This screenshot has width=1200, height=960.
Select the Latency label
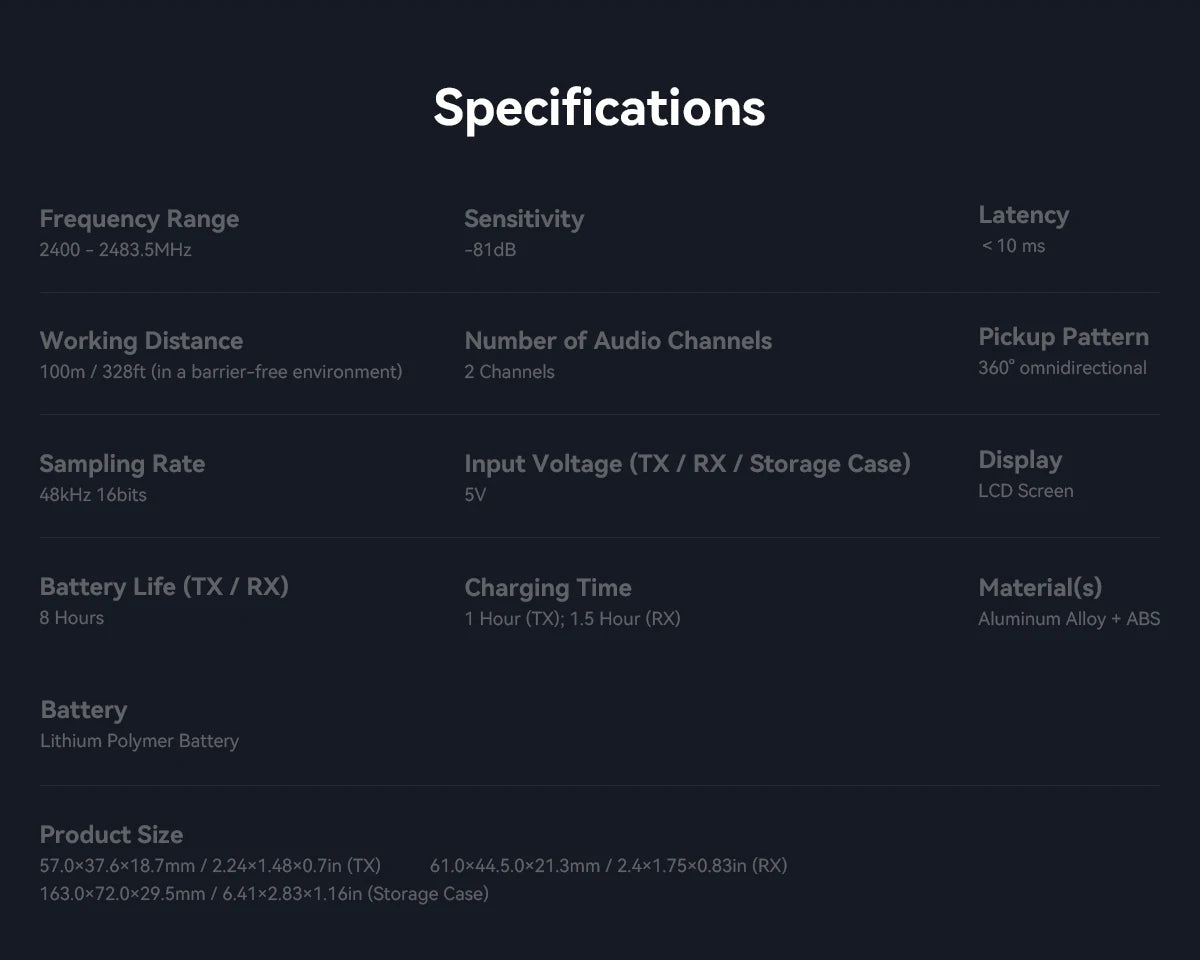point(1023,215)
